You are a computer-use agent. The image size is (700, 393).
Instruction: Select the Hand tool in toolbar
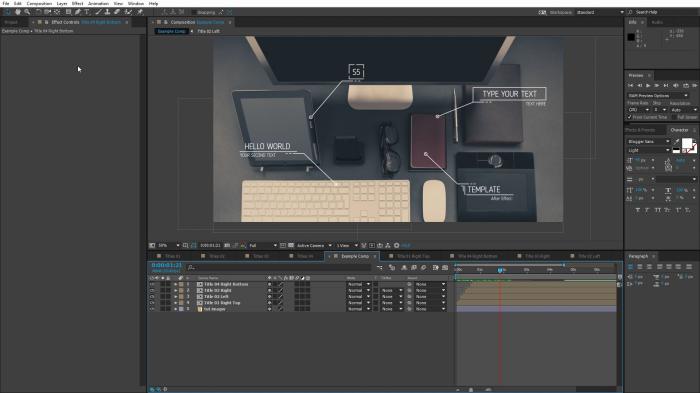[x=18, y=12]
